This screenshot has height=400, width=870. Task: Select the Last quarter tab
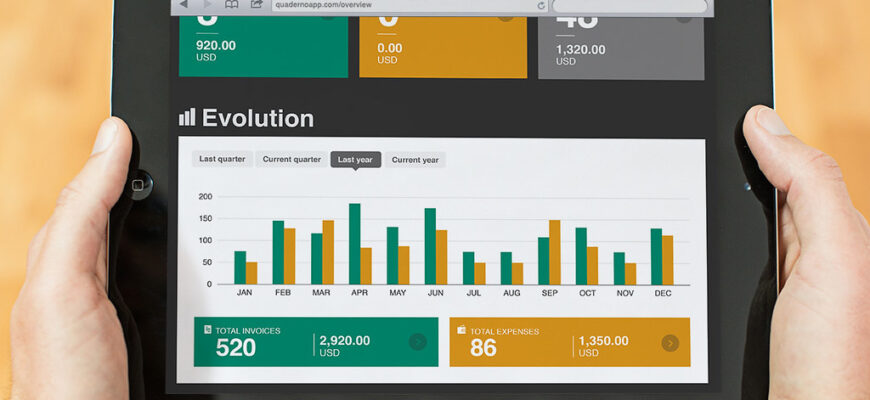tap(222, 159)
